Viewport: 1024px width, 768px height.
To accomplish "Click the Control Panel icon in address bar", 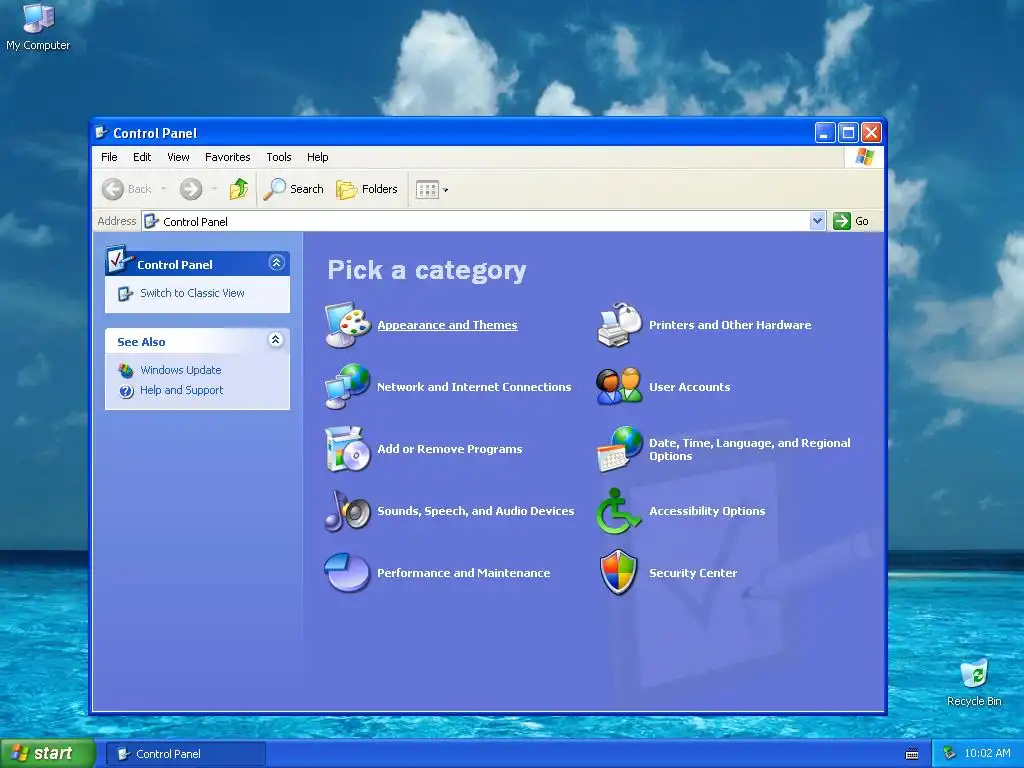I will point(152,221).
